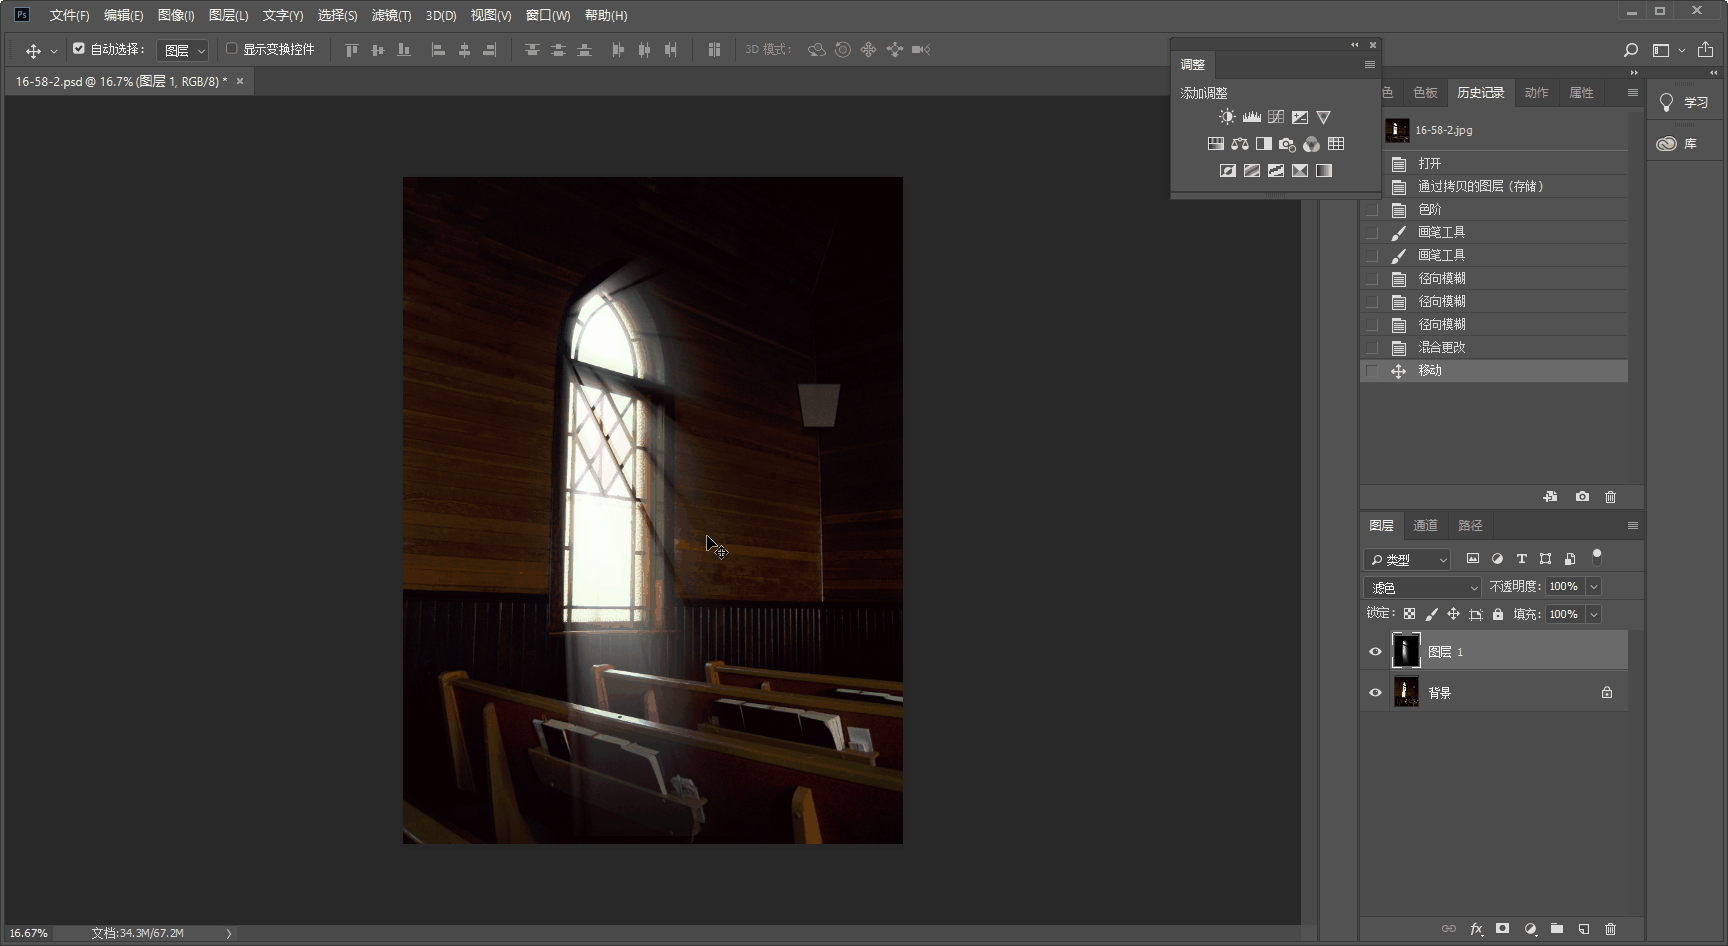Expand the opacity slider dropdown arrow
Viewport: 1728px width, 946px height.
(x=1594, y=587)
